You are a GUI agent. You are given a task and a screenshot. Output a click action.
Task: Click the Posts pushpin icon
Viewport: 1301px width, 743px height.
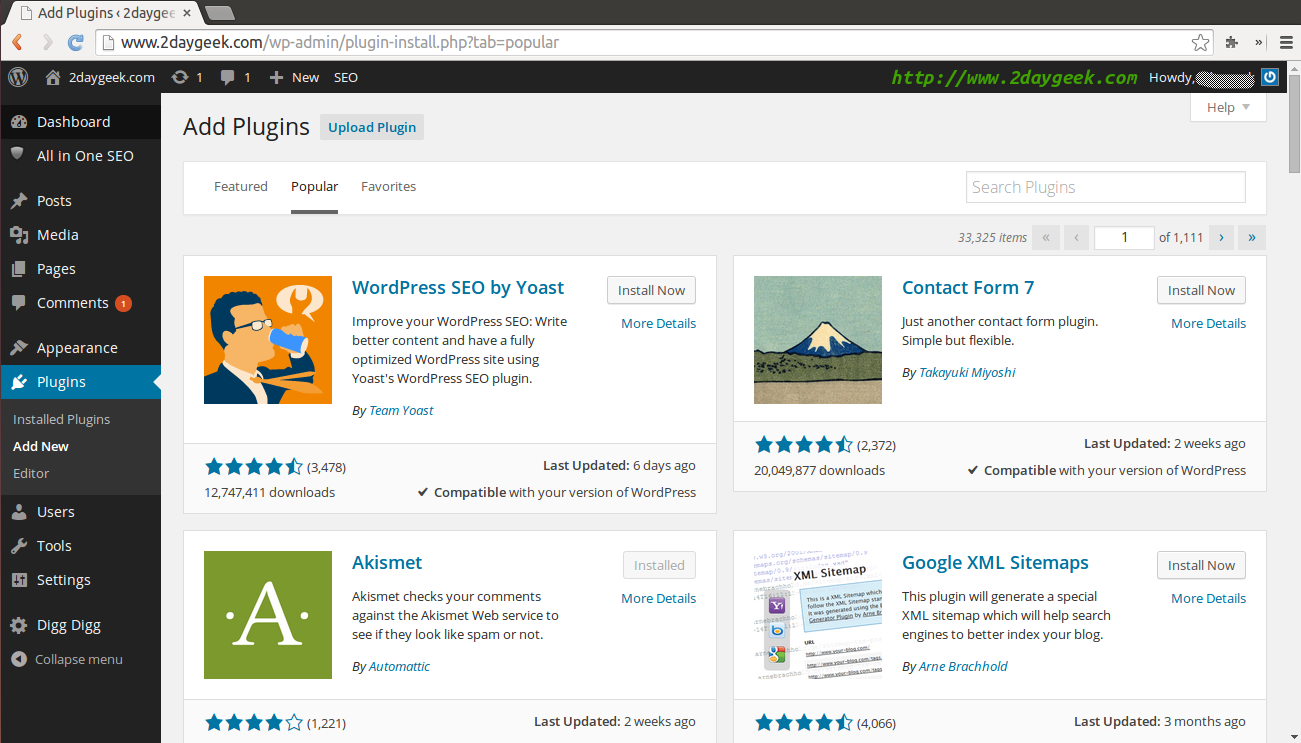[x=19, y=201]
